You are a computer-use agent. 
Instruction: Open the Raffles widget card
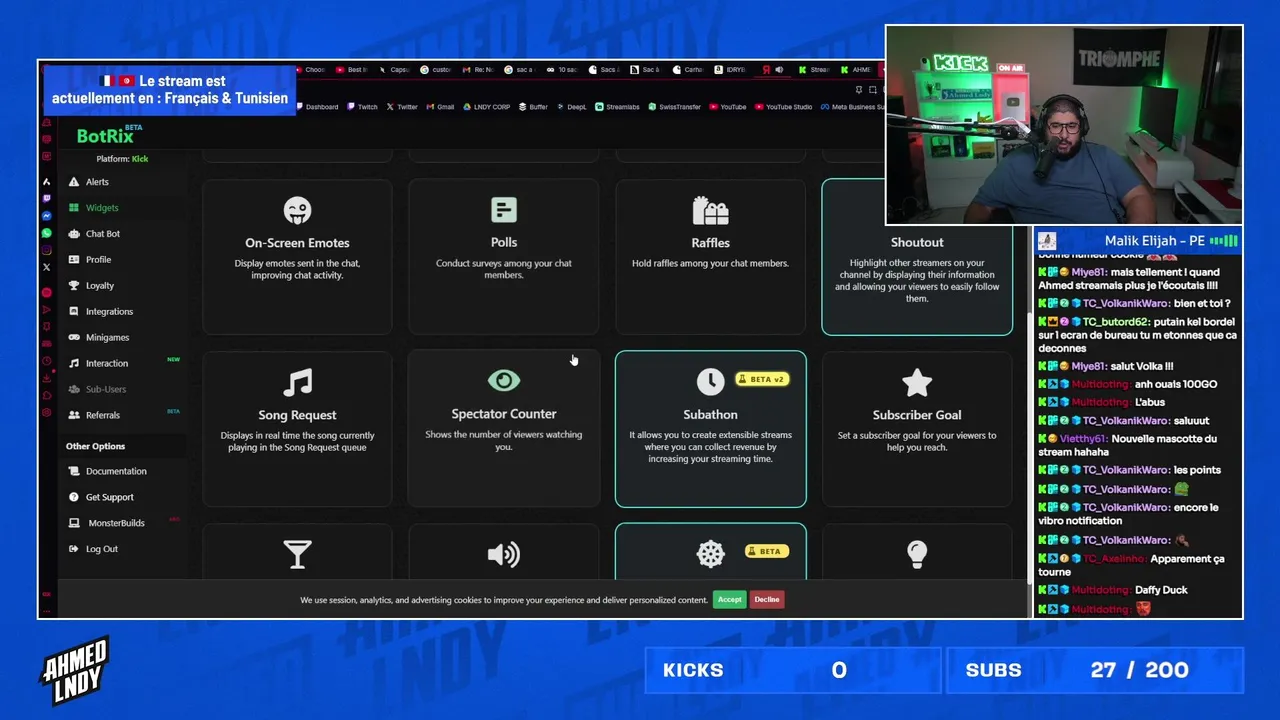(x=710, y=256)
